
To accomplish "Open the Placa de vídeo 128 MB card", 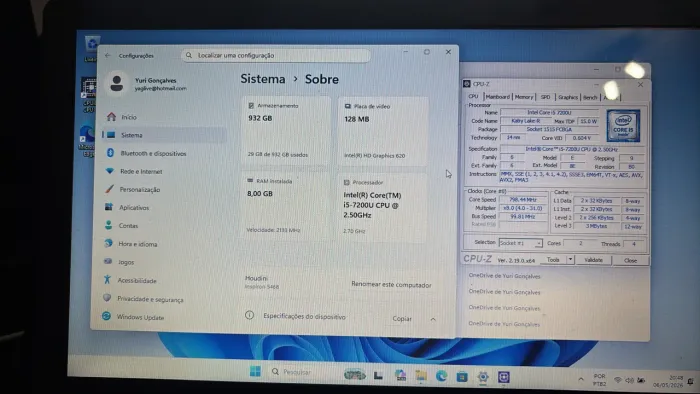I will point(383,132).
